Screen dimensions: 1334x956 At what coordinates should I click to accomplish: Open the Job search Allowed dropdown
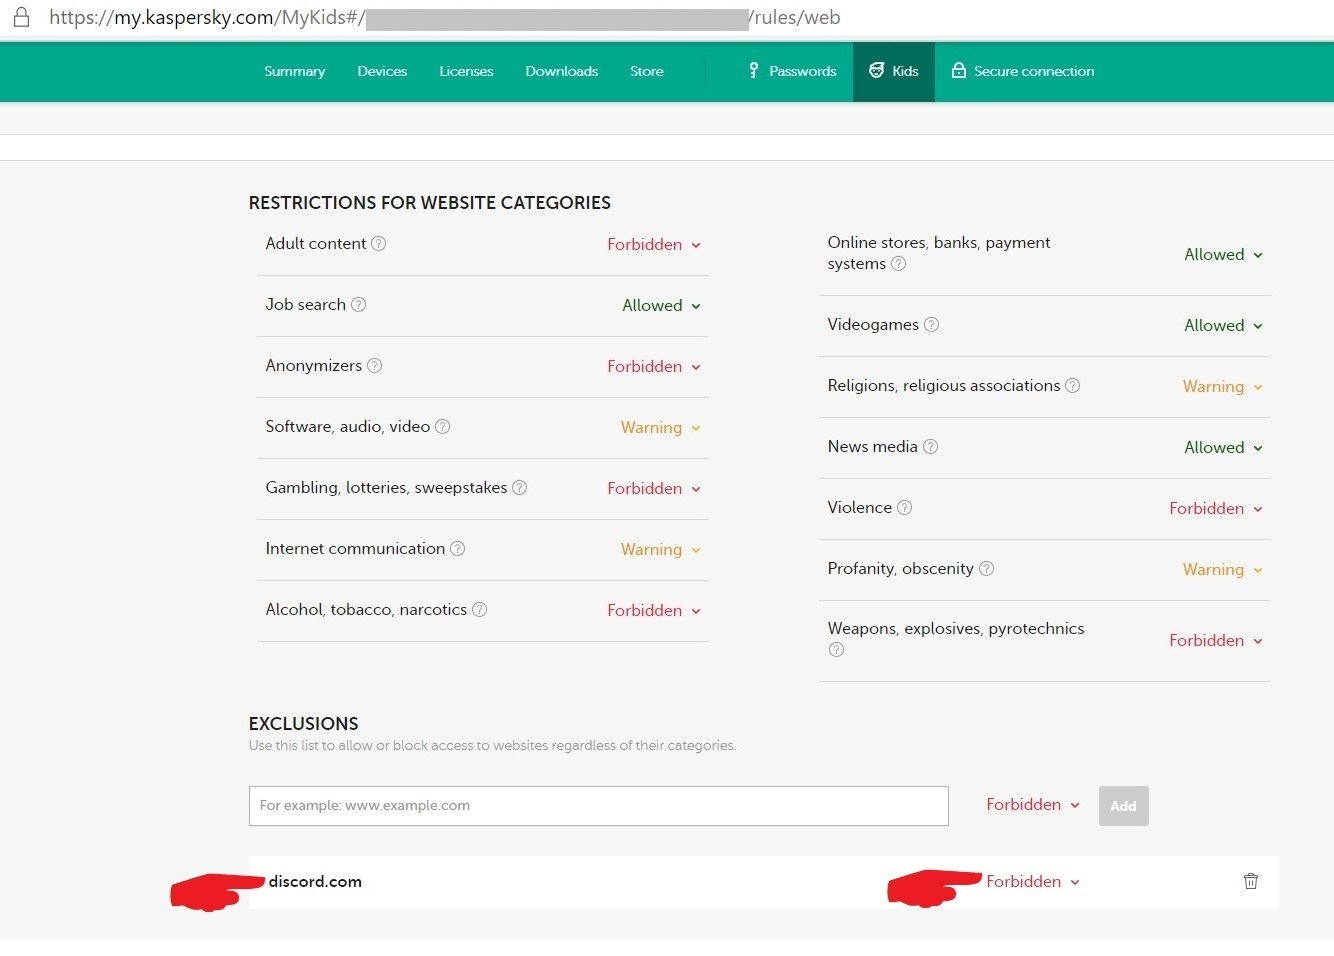(661, 305)
